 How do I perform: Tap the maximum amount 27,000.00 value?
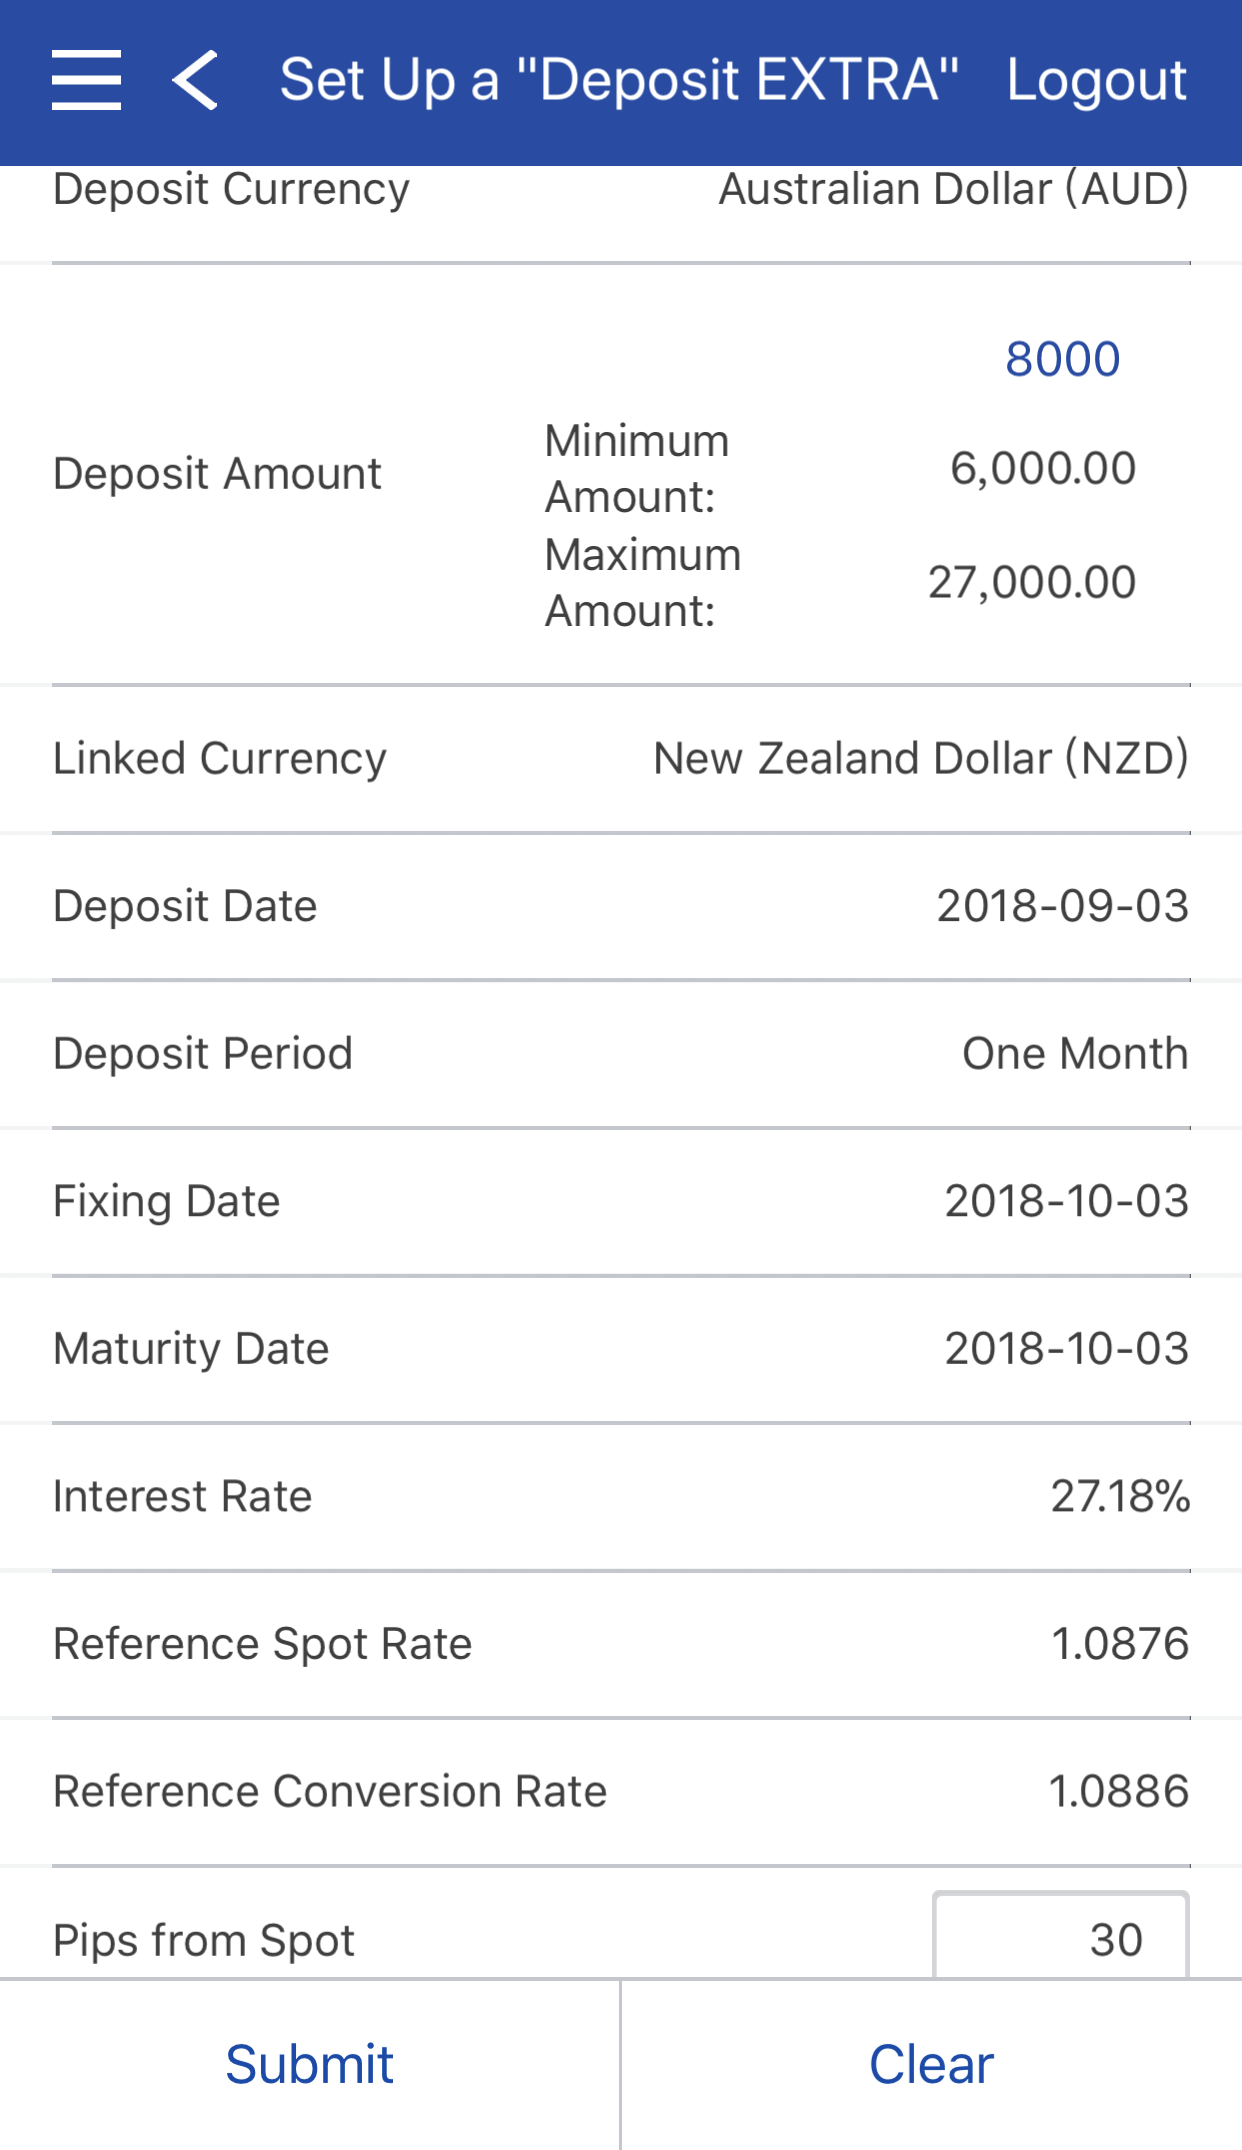click(1031, 582)
